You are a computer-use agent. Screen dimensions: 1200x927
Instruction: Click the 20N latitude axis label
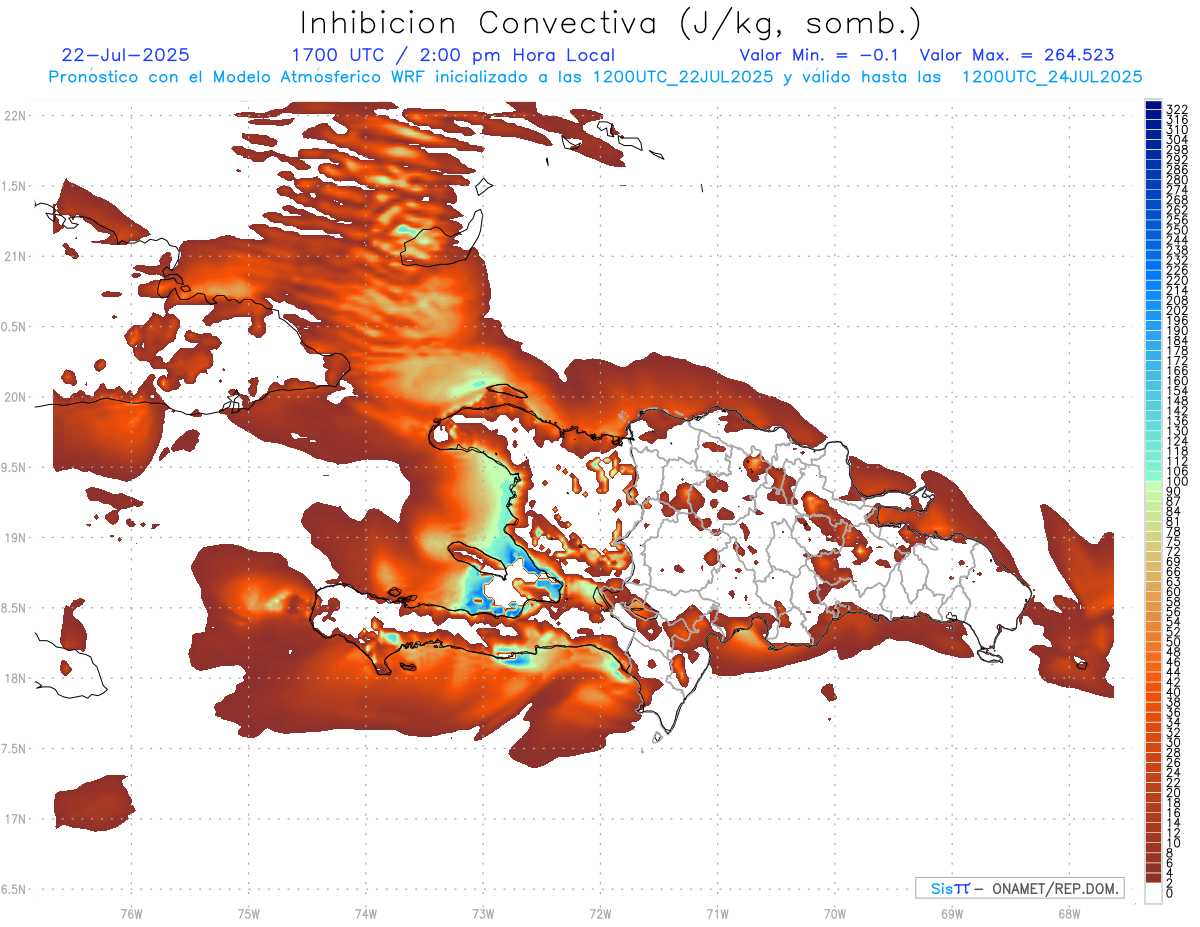(15, 397)
